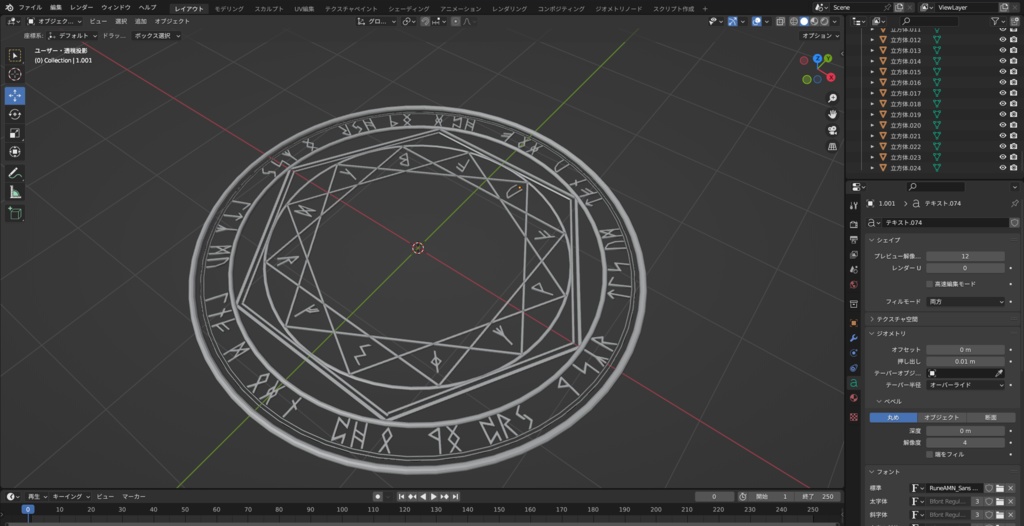Viewport: 1024px width, 526px height.
Task: Adjust the 押し出し 0.01 m field
Action: click(965, 361)
